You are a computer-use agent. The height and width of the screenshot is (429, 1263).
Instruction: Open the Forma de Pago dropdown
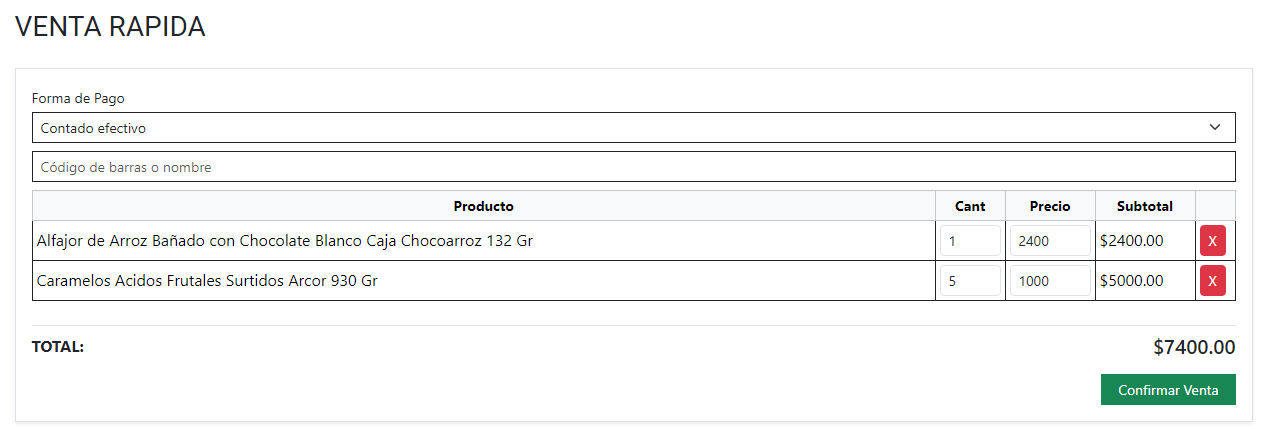pos(633,128)
